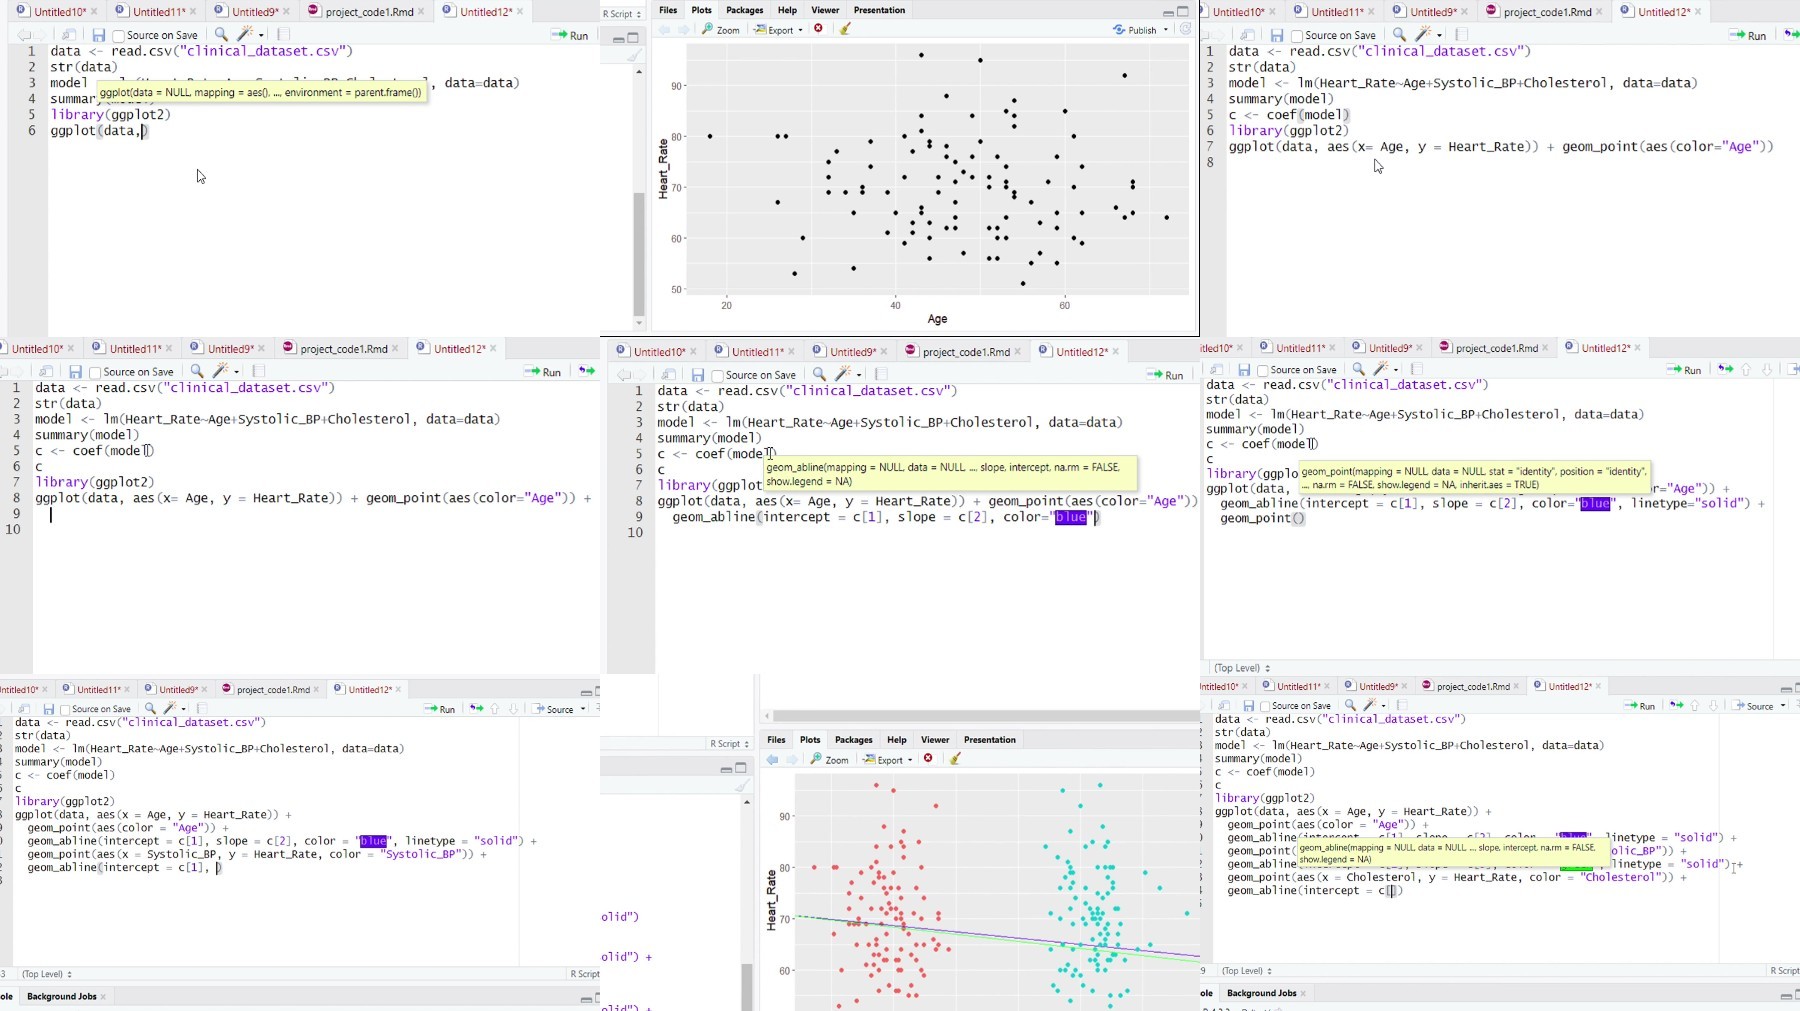Click Run in editor showing geom_point tooltip

[x=1684, y=370]
